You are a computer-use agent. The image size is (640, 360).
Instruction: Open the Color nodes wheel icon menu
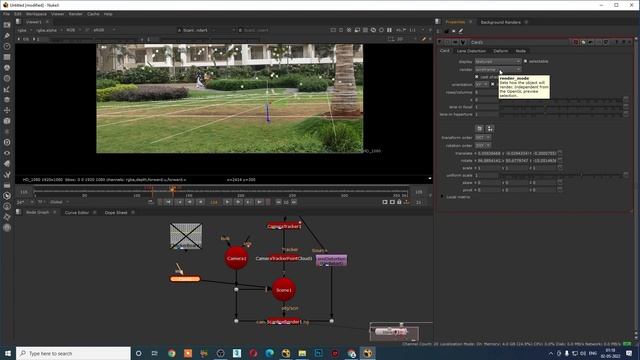(x=7, y=68)
